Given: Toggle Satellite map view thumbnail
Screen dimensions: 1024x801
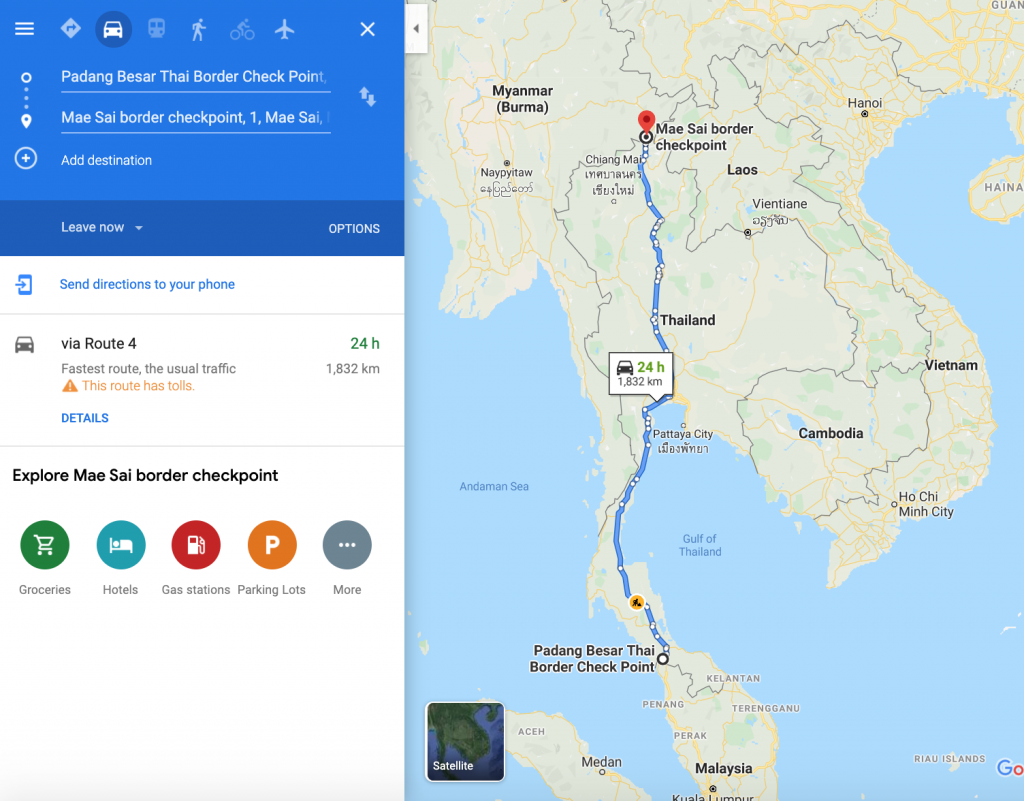Looking at the screenshot, I should pyautogui.click(x=465, y=742).
